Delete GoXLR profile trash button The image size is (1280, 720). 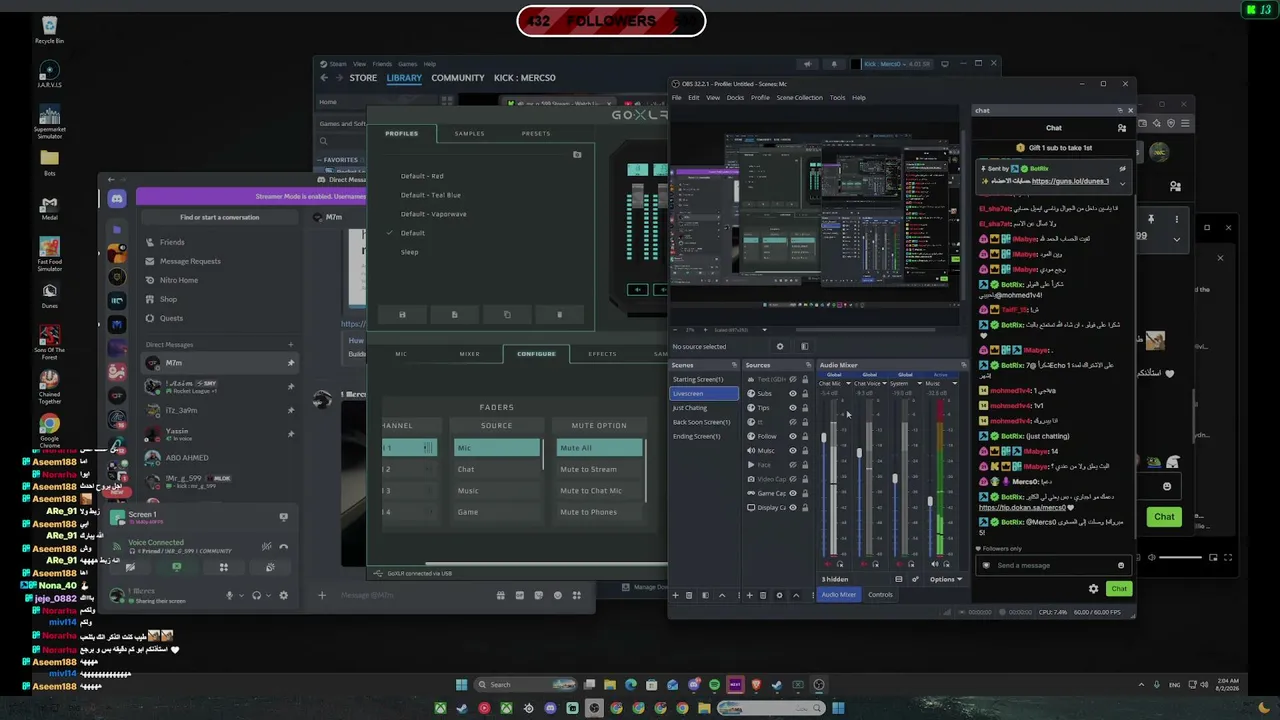point(559,314)
